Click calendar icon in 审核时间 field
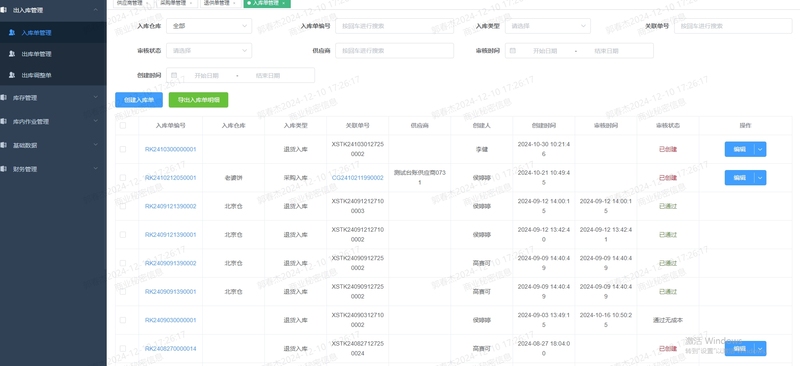 point(513,51)
